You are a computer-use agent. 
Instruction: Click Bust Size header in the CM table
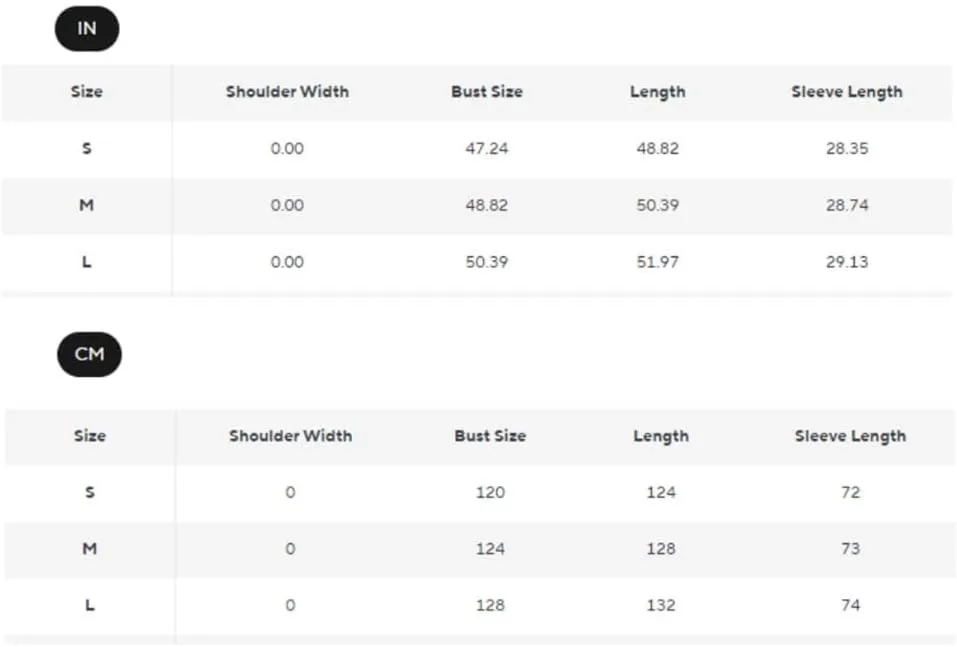click(x=490, y=436)
